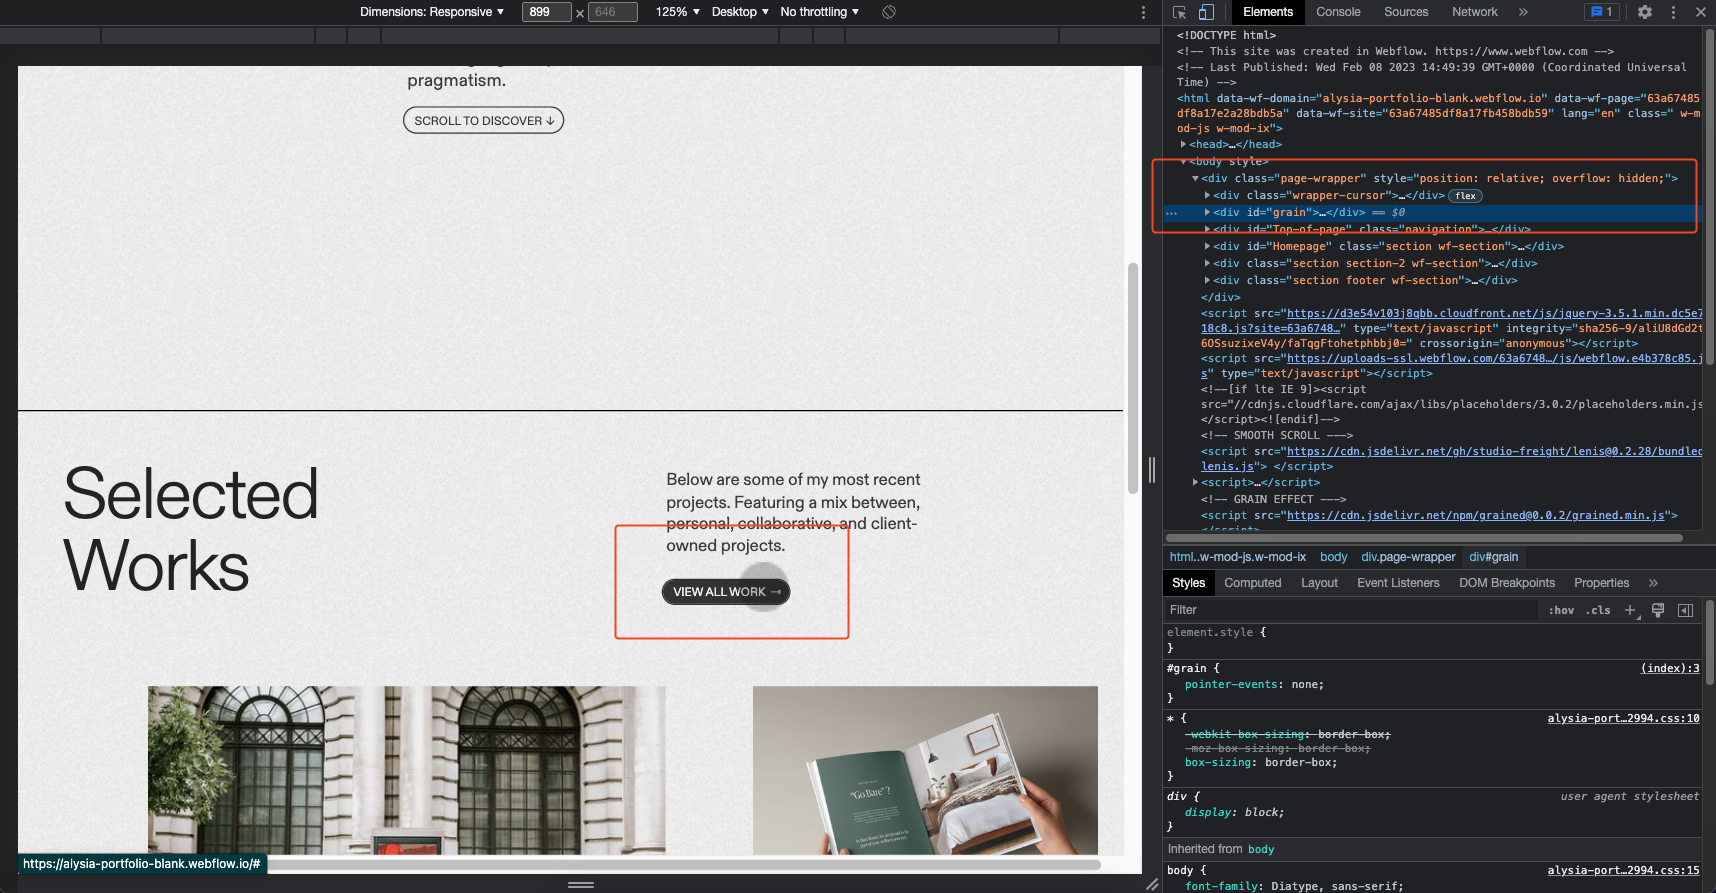This screenshot has height=893, width=1716.
Task: Switch to the Sources tab
Action: click(x=1406, y=12)
